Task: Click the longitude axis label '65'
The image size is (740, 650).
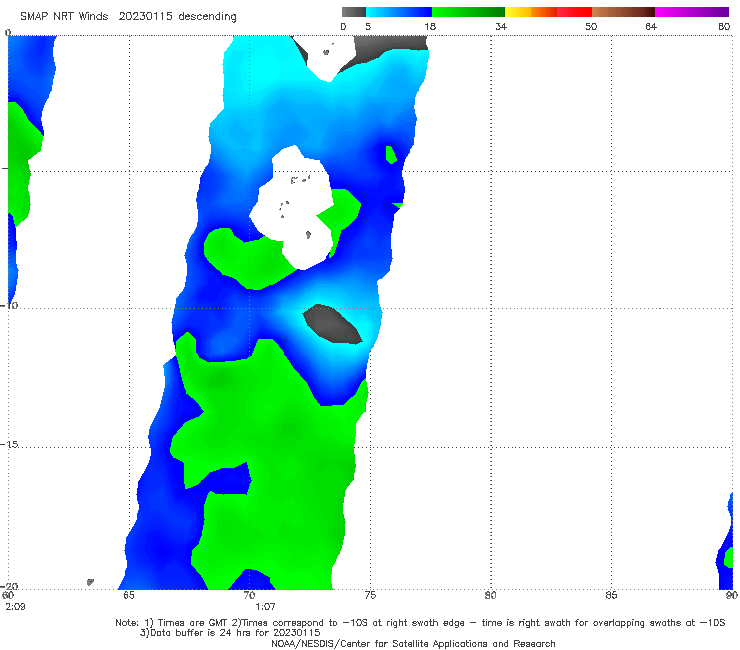Action: 129,595
